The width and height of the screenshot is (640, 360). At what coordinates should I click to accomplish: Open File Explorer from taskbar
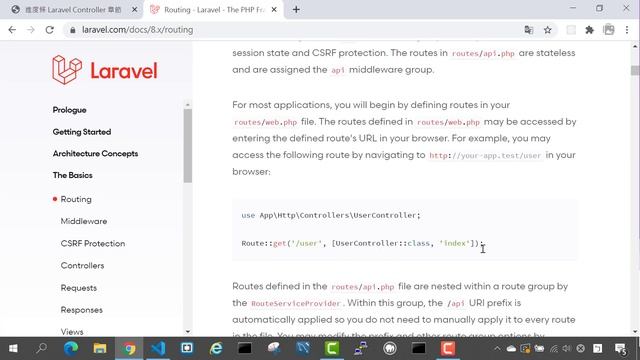(100, 349)
